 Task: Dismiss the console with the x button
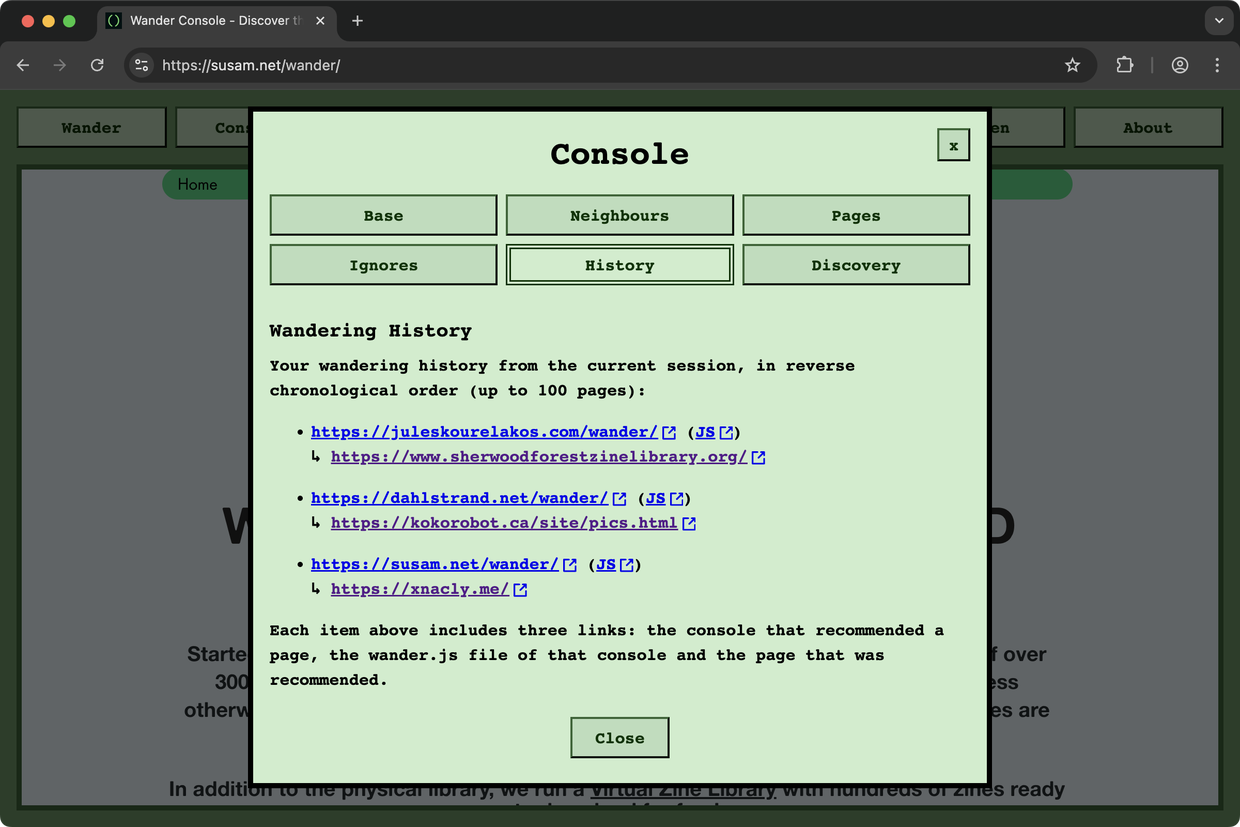(x=953, y=145)
